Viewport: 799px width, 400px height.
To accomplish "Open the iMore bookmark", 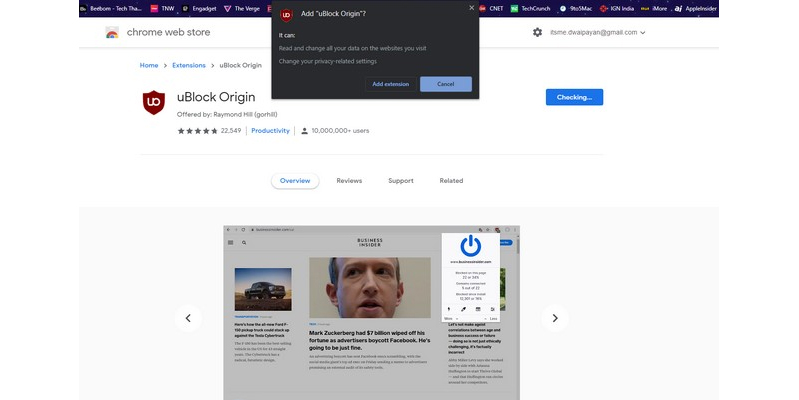I will [654, 8].
